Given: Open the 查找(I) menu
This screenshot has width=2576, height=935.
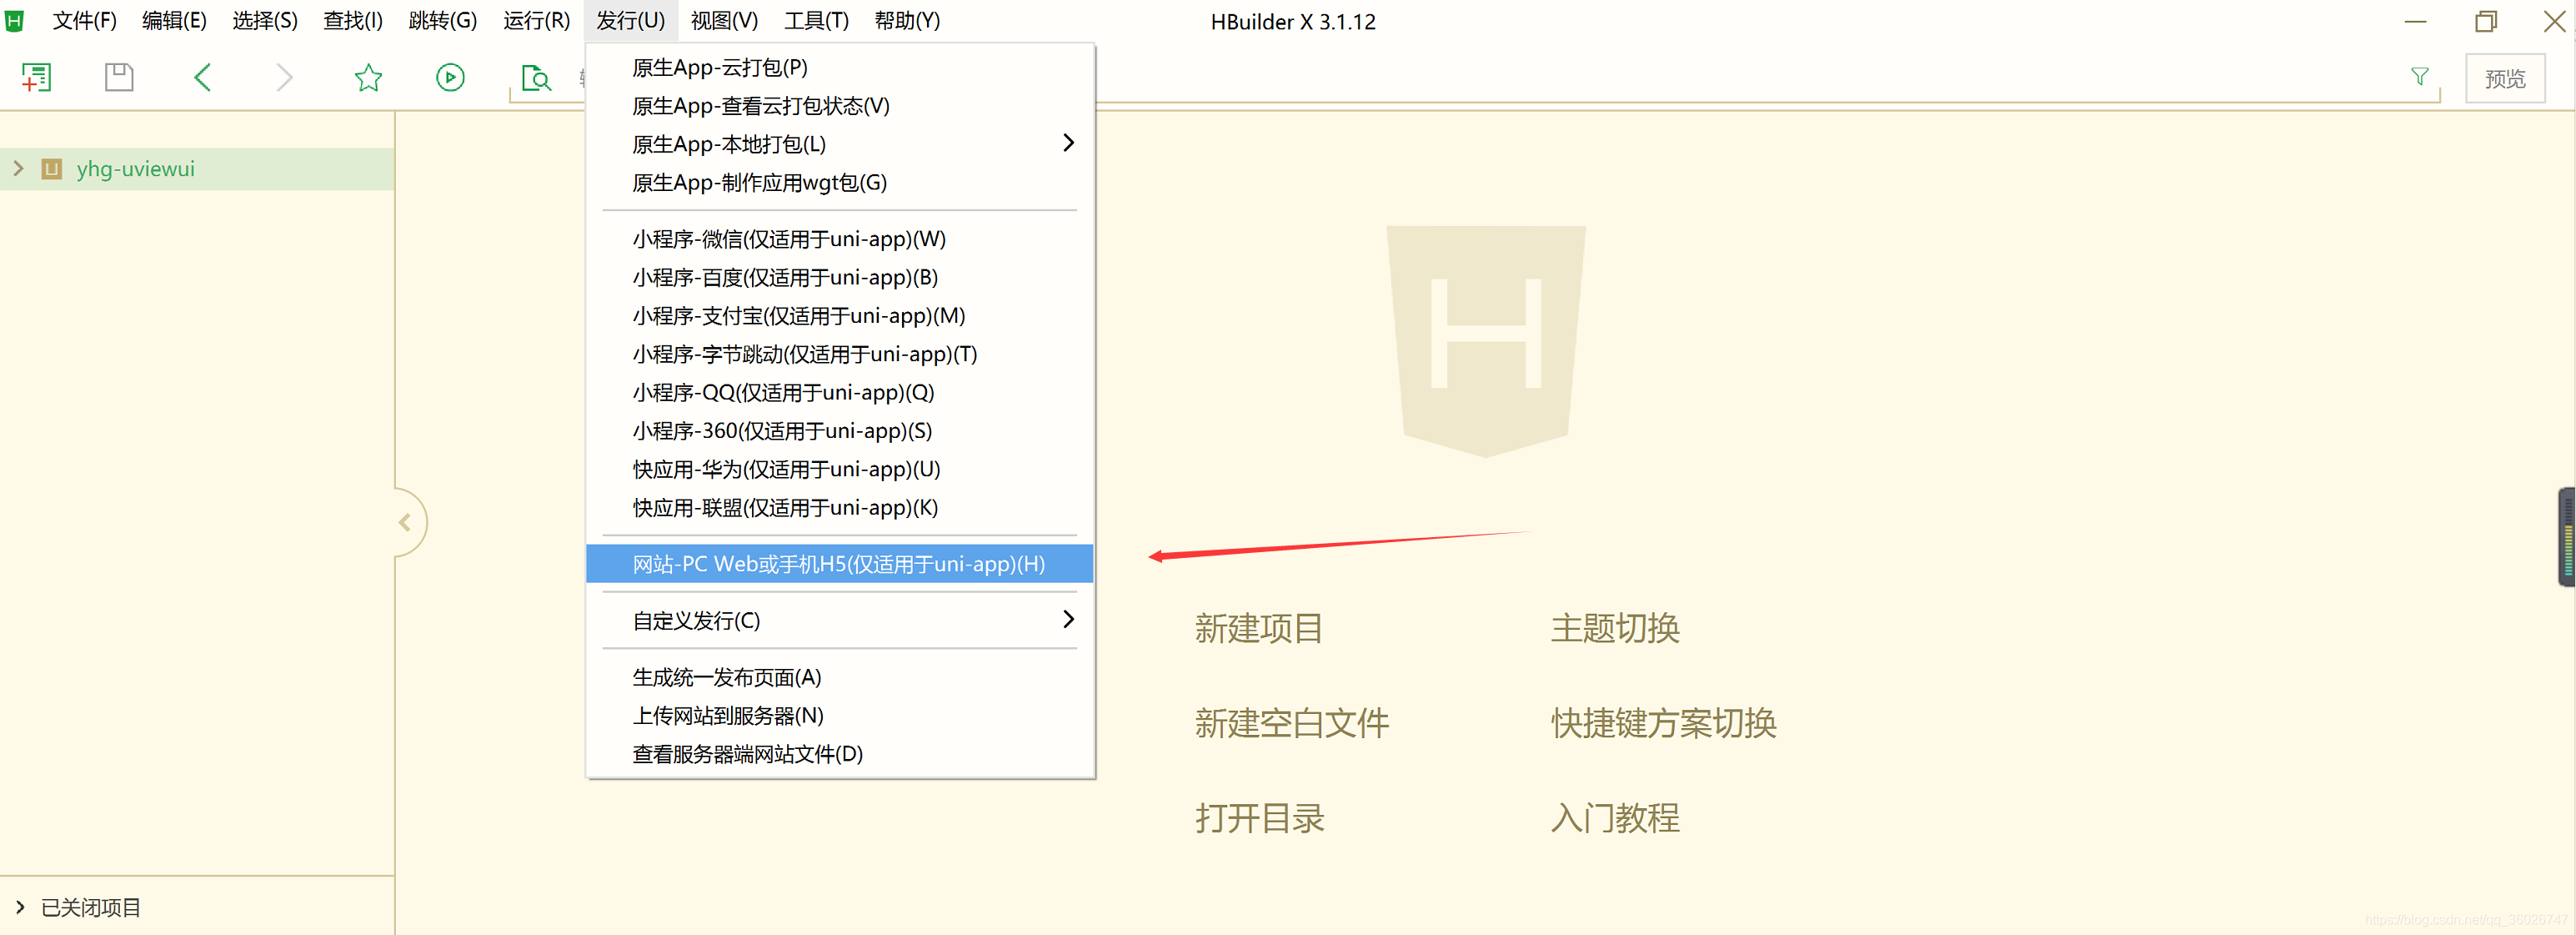Looking at the screenshot, I should point(352,21).
